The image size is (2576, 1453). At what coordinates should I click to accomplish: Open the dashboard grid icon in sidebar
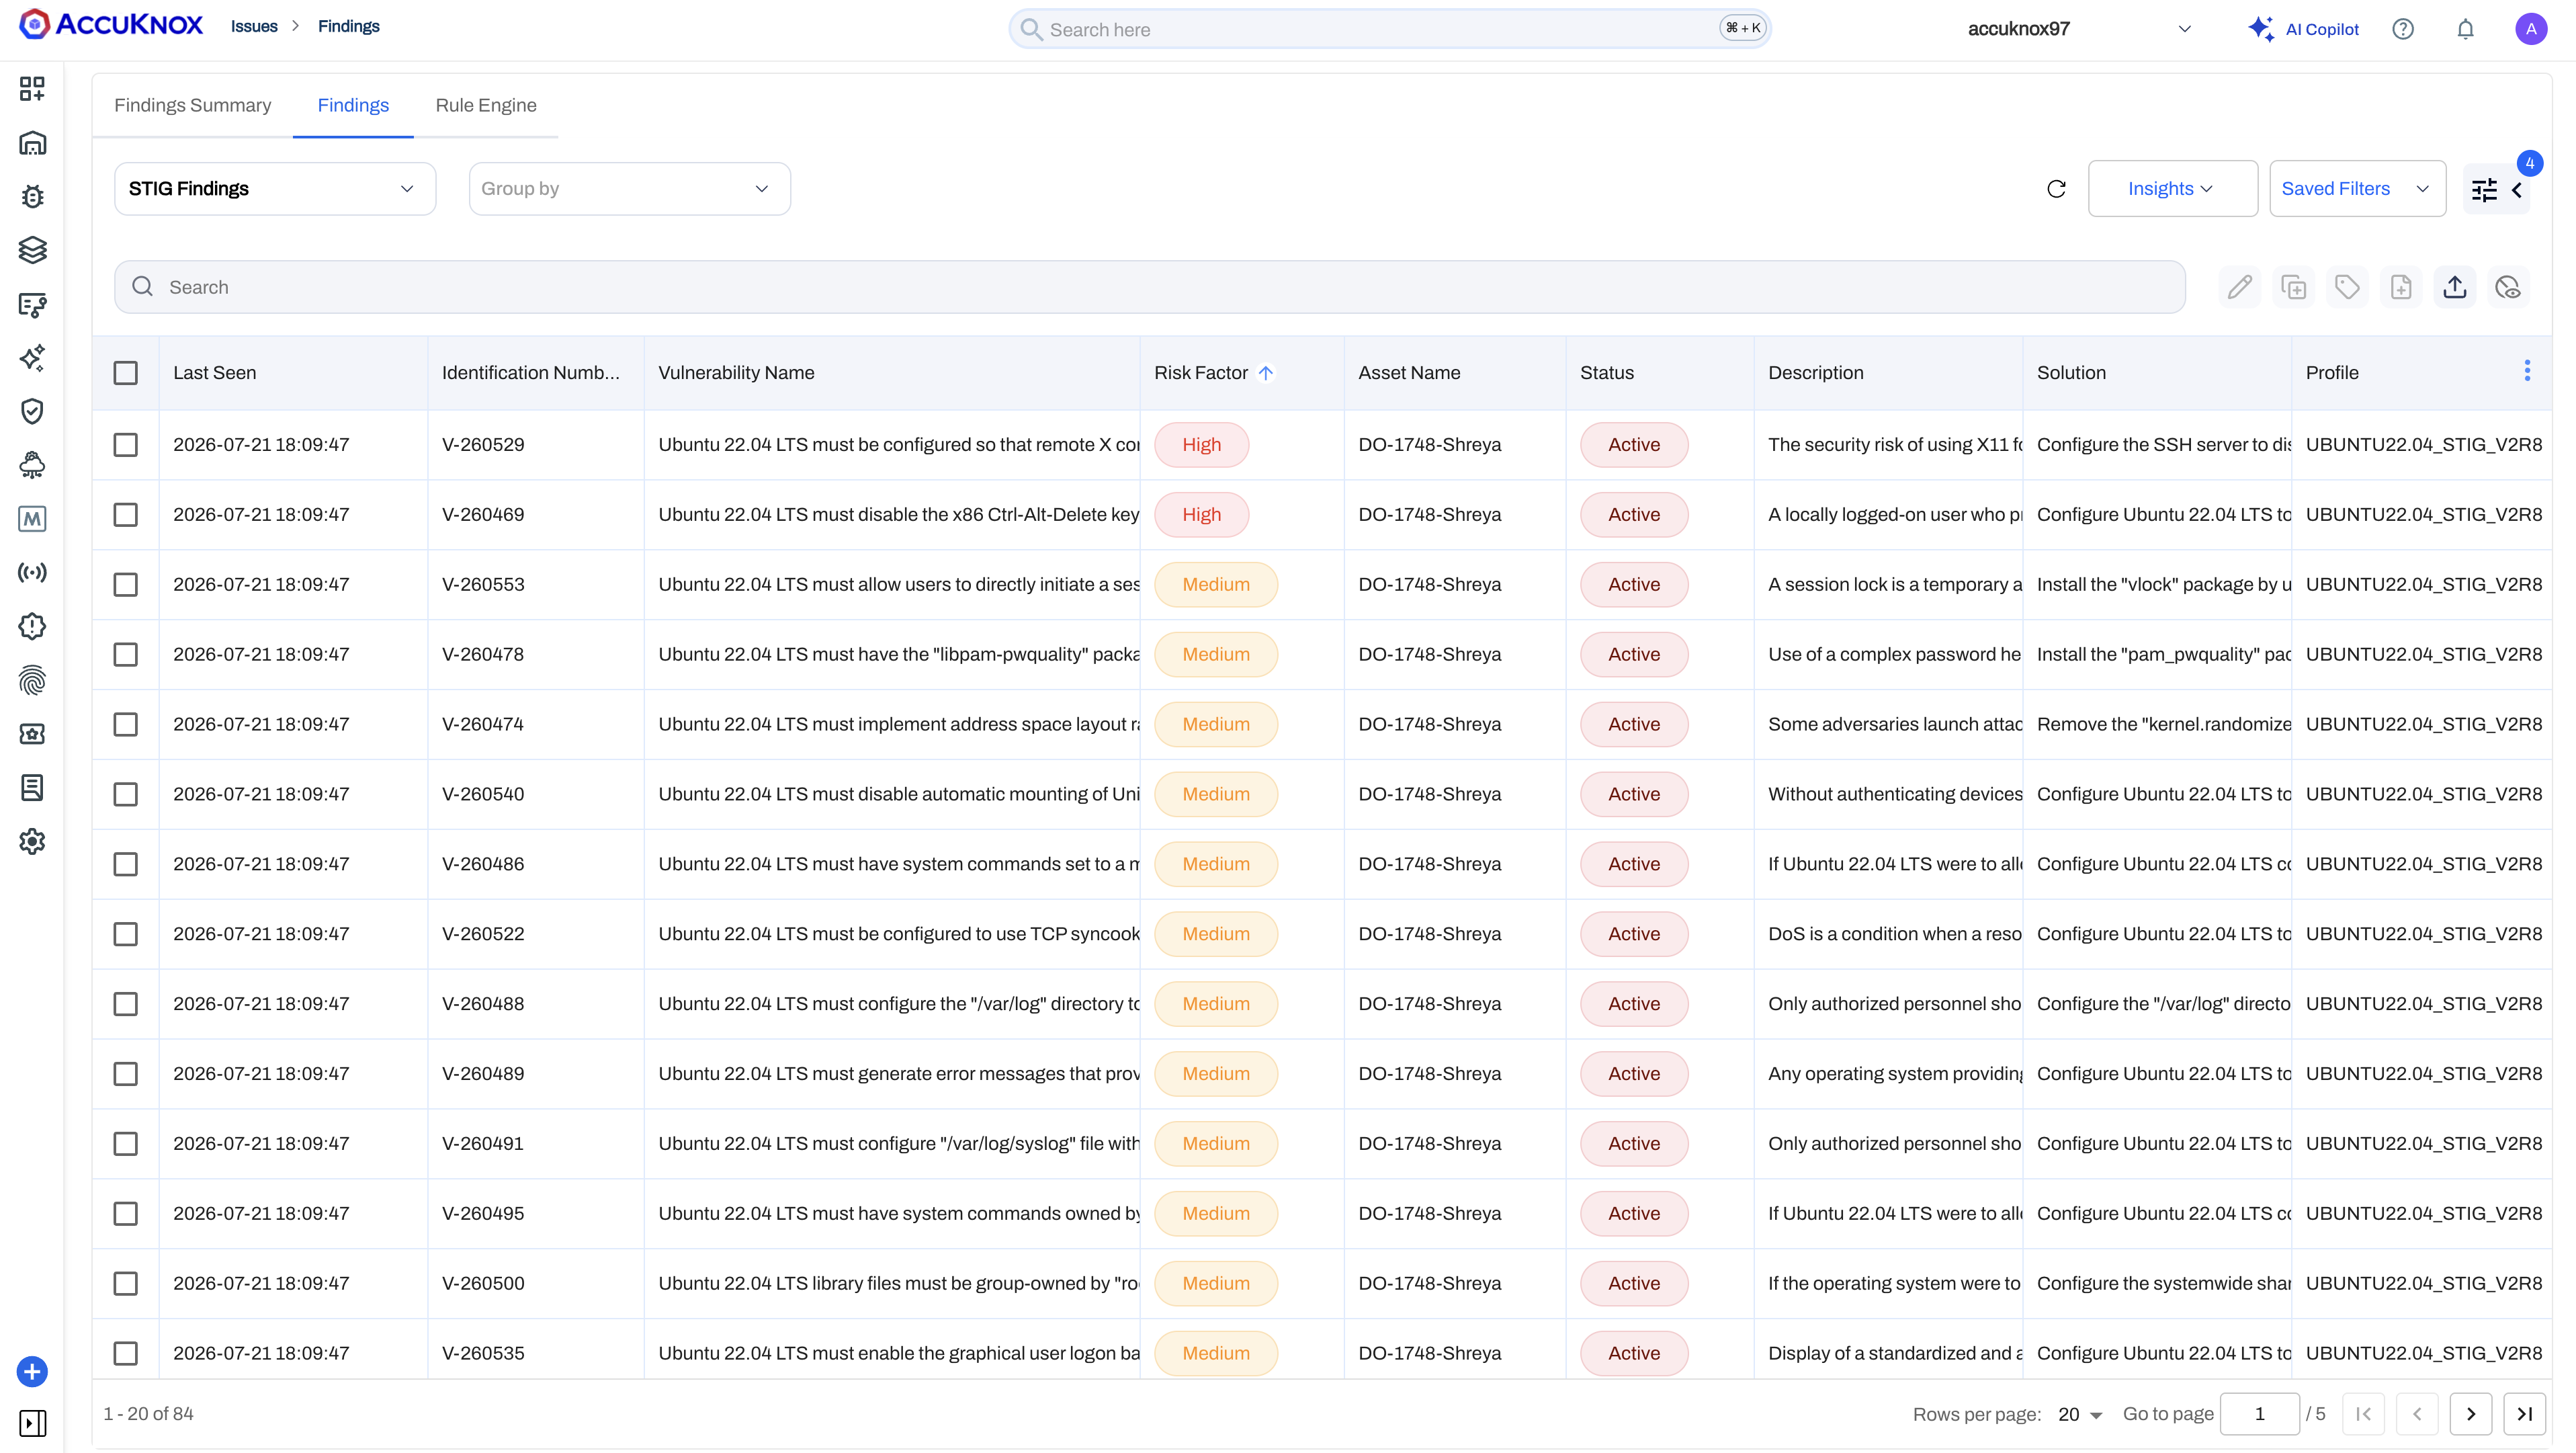point(32,89)
